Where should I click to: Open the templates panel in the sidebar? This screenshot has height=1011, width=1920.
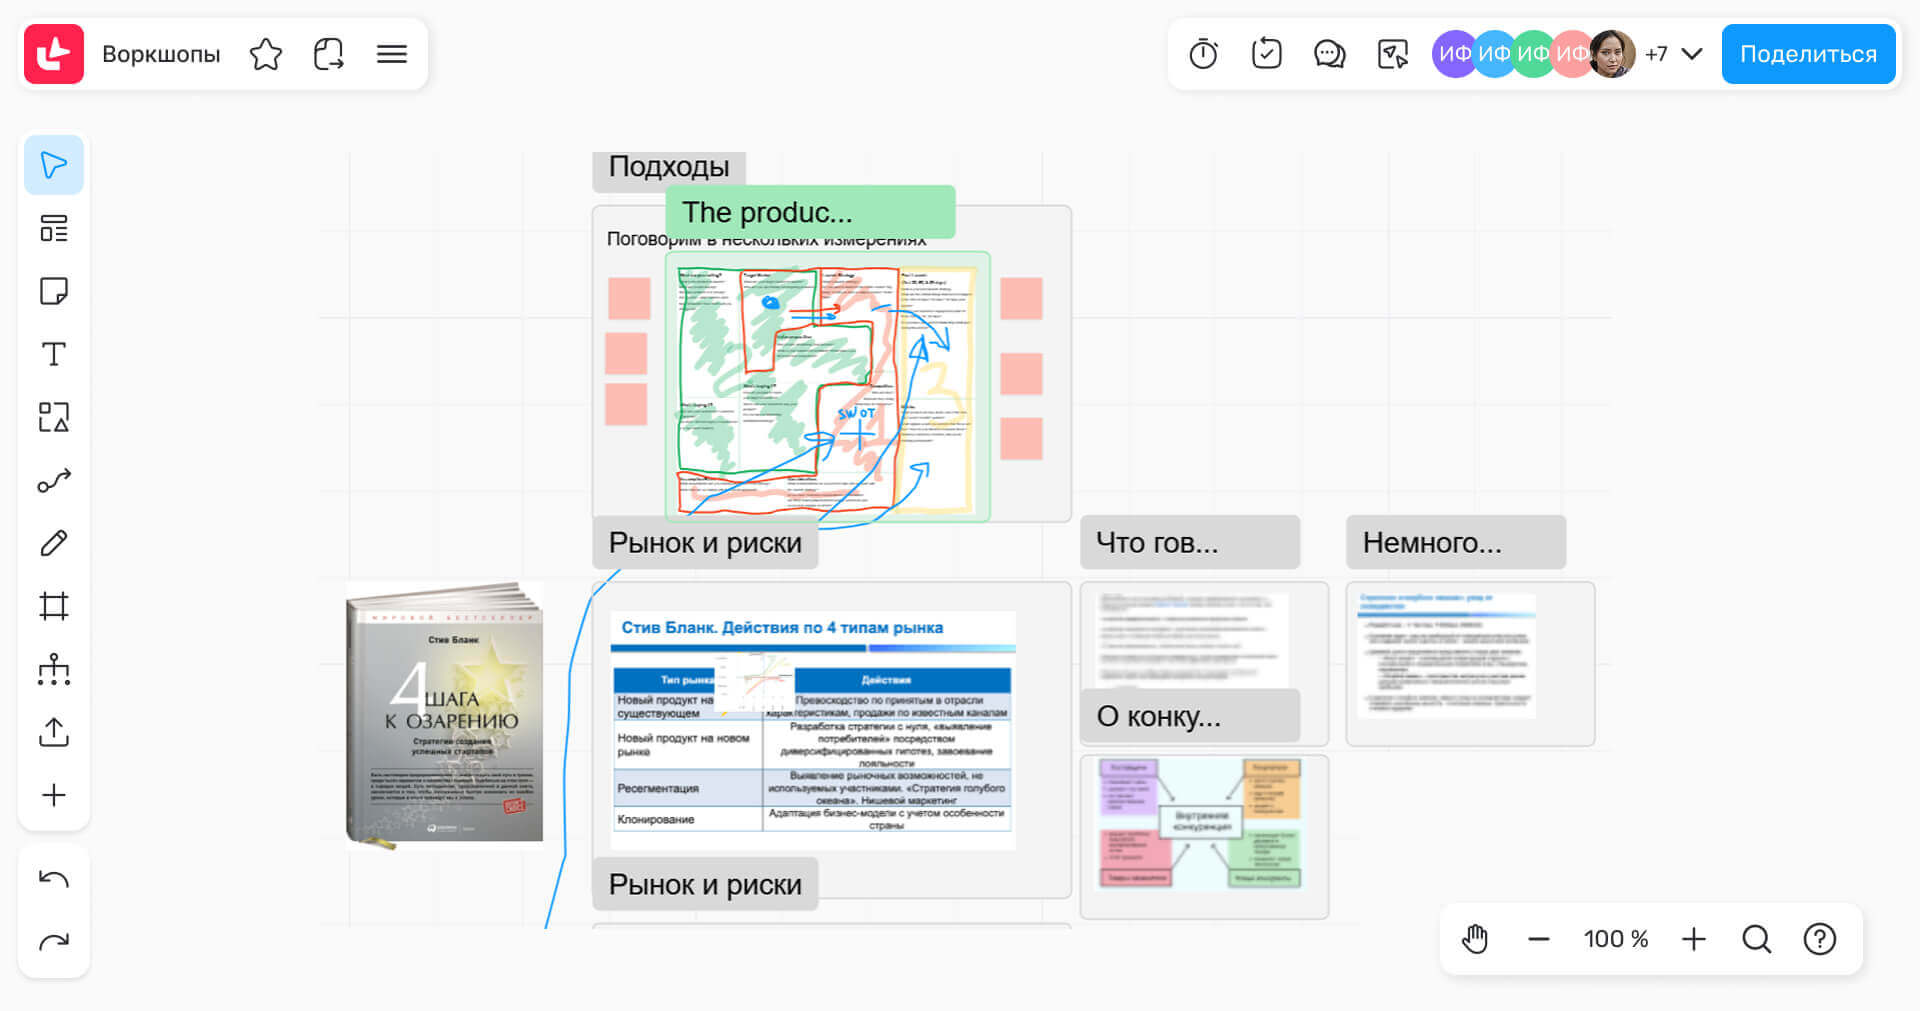tap(54, 228)
